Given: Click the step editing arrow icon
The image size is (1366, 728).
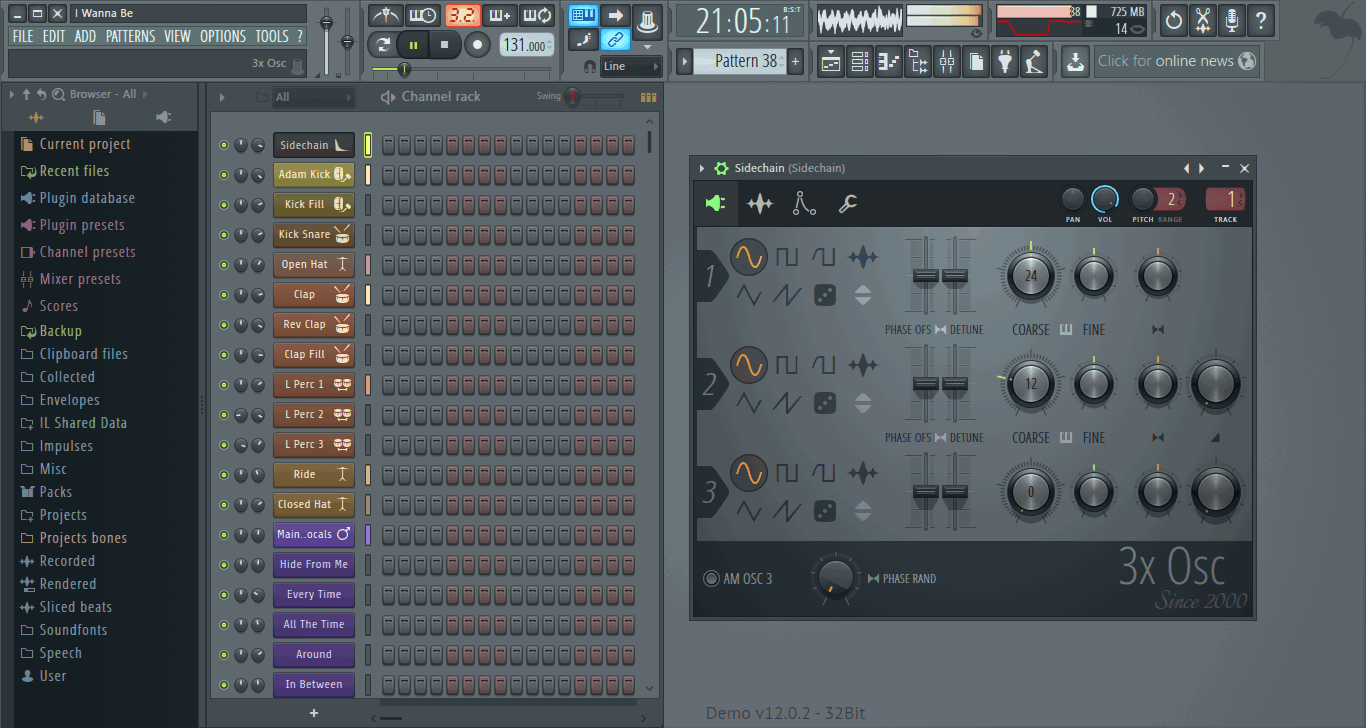Looking at the screenshot, I should tap(616, 15).
